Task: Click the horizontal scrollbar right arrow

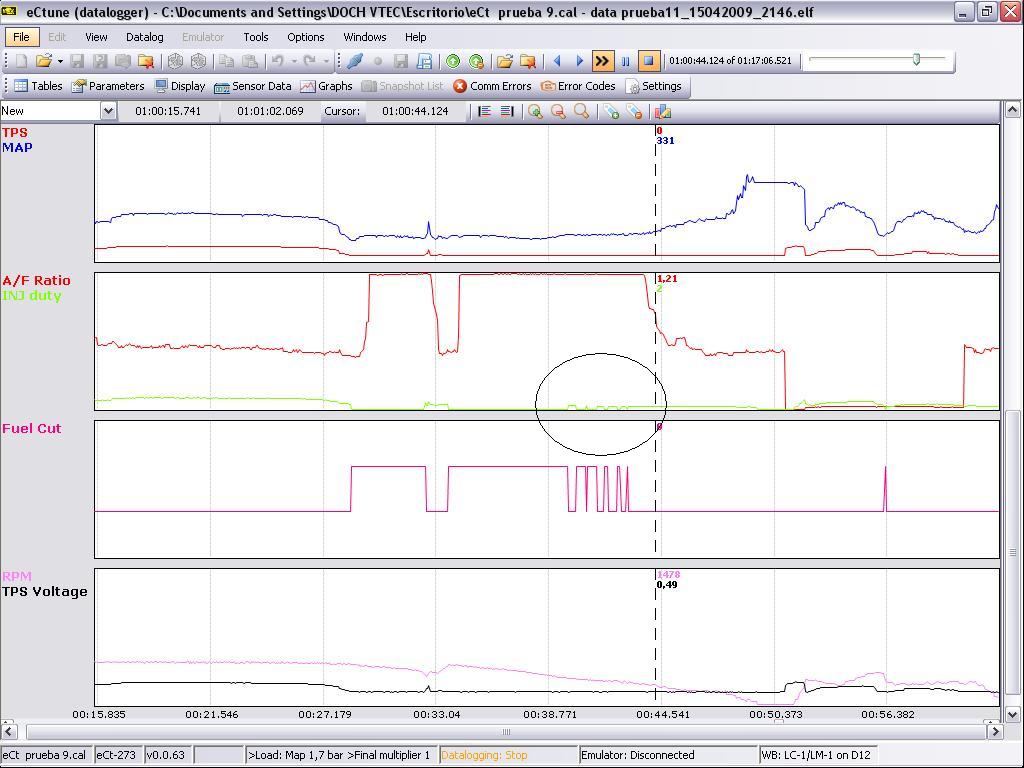Action: pyautogui.click(x=995, y=731)
